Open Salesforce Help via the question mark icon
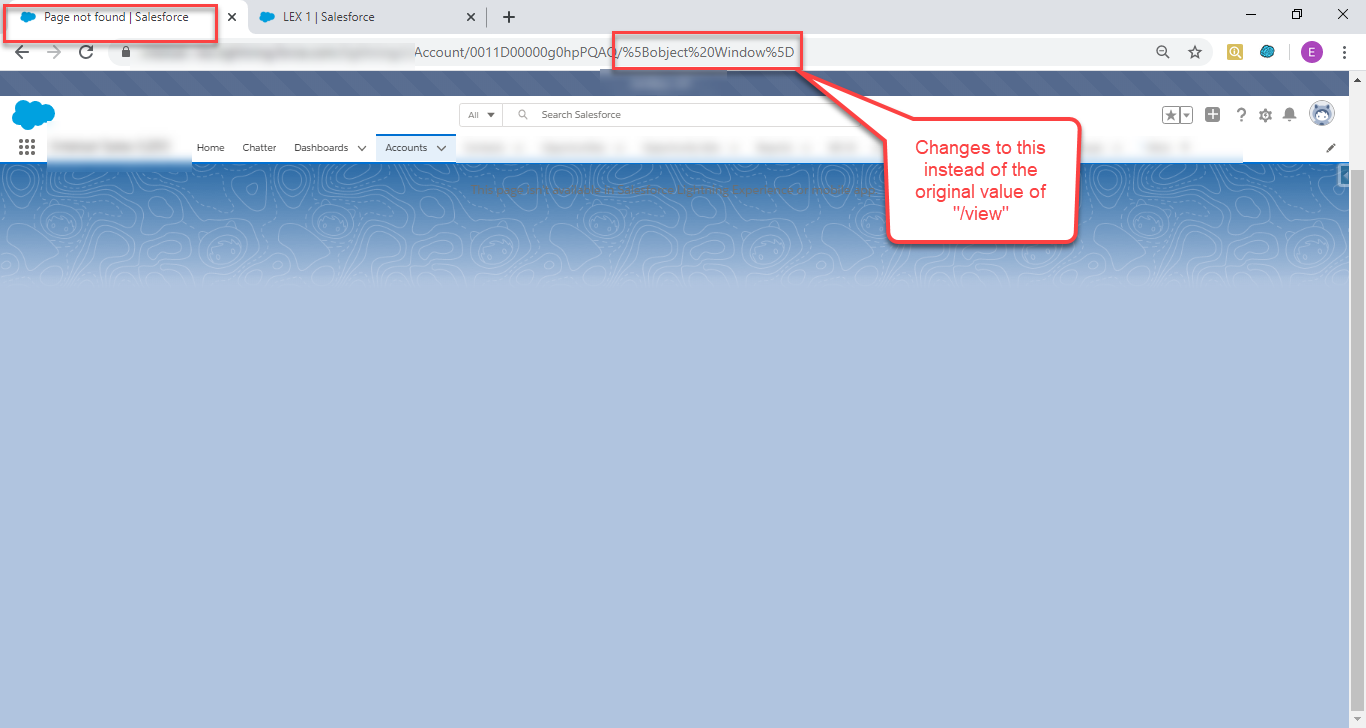The image size is (1366, 728). [x=1241, y=115]
